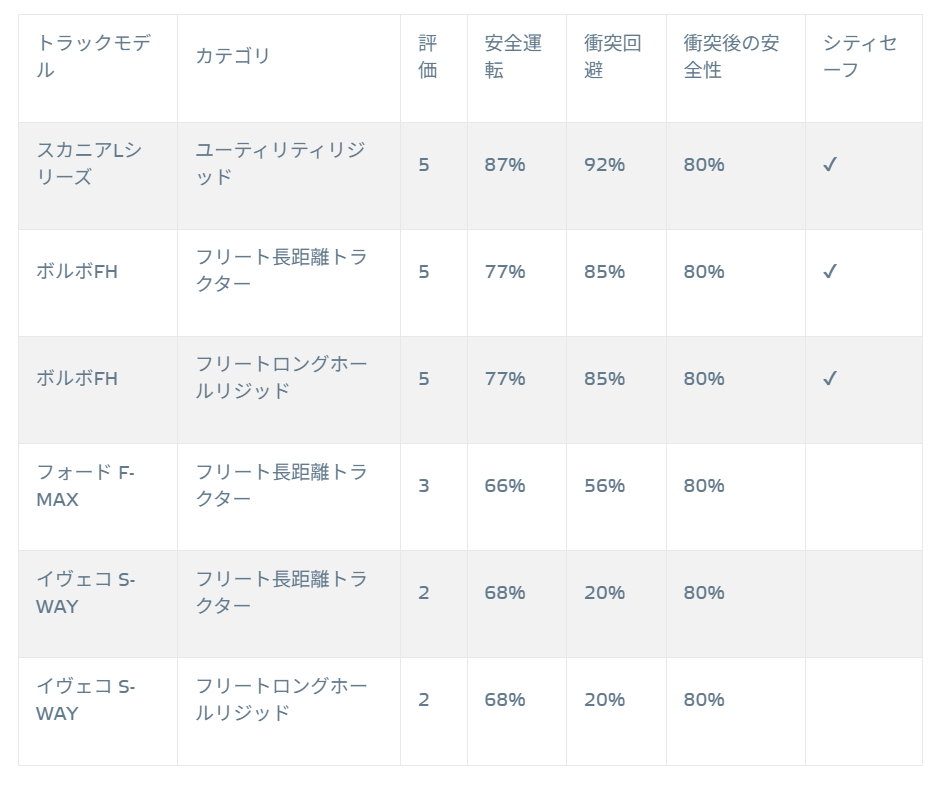Click the 衝突後の安全性 80% cell in the フォード F-MAX row
The image size is (945, 790).
tap(704, 486)
